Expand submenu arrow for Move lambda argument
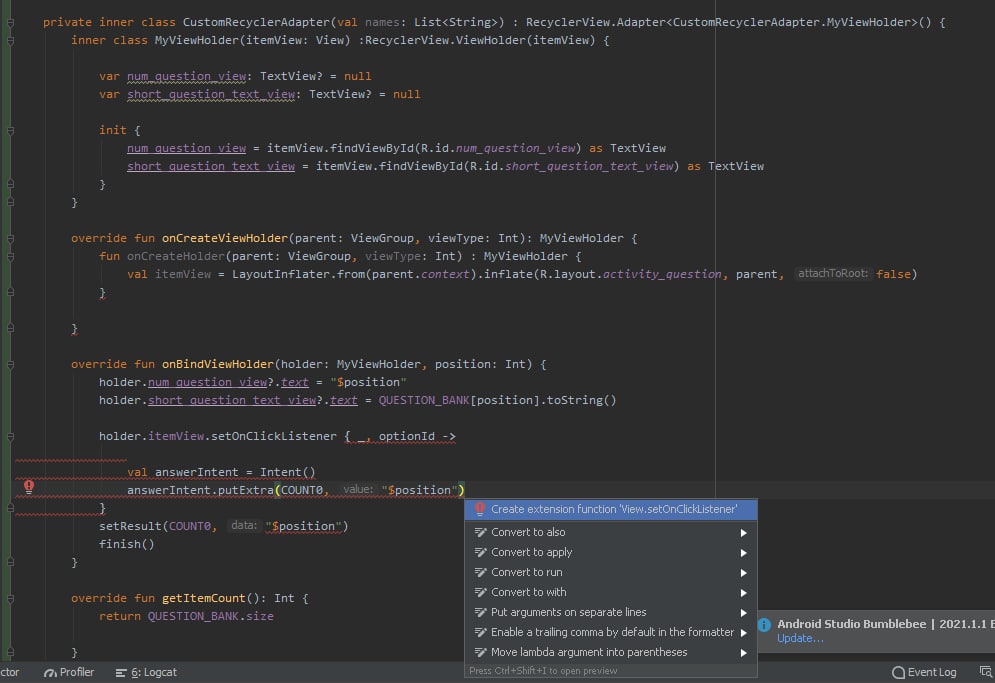This screenshot has width=995, height=683. (x=744, y=653)
